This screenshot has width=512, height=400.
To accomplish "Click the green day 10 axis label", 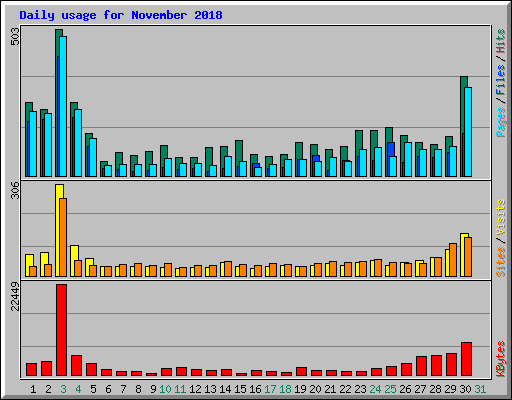I will point(165,389).
